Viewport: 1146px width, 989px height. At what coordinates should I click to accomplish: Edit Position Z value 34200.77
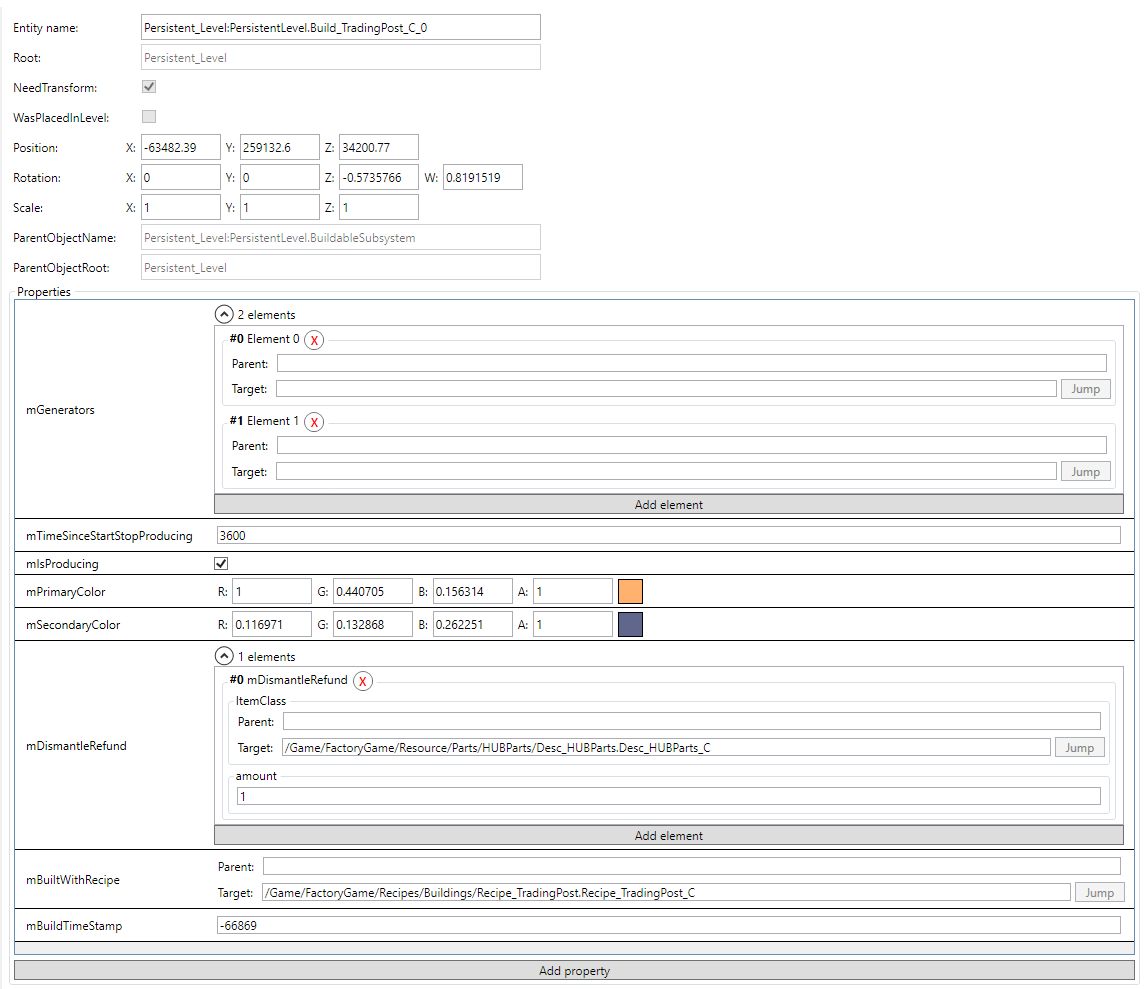pos(379,147)
